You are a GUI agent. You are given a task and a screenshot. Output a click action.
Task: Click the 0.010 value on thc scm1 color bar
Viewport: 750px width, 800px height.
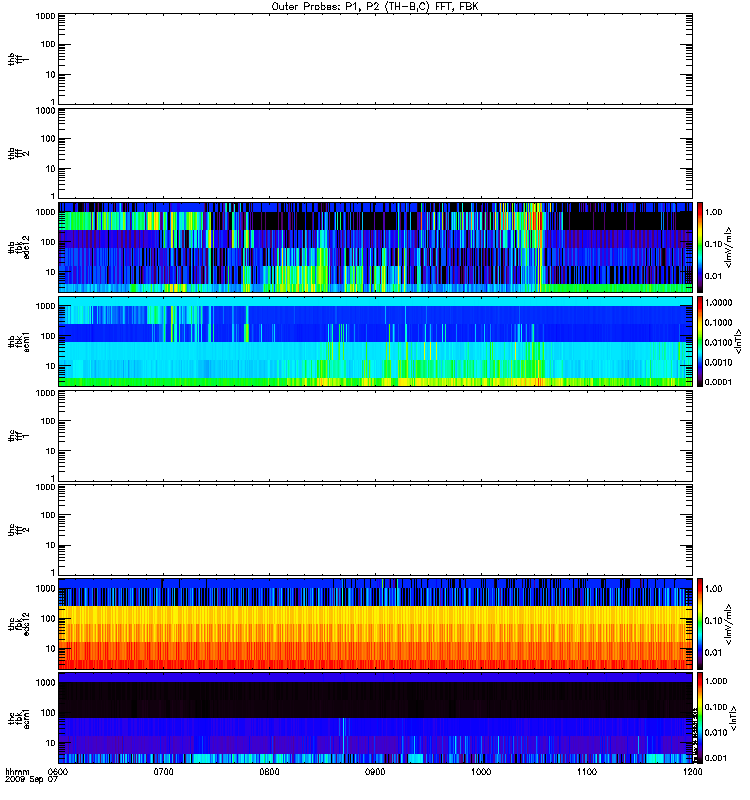716,733
